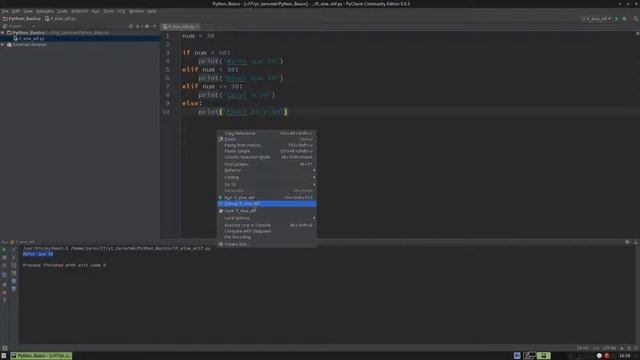Select Paste in the context menu
This screenshot has width=640, height=360.
(x=267, y=139)
